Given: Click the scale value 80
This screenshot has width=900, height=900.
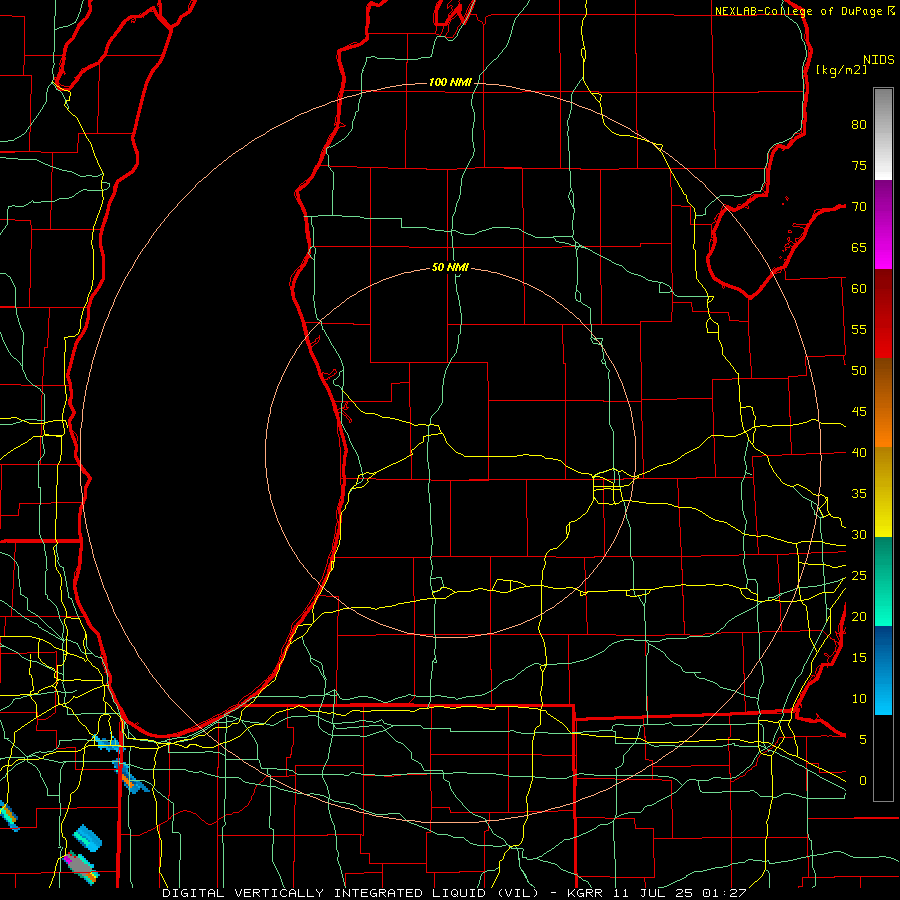Looking at the screenshot, I should pos(859,125).
